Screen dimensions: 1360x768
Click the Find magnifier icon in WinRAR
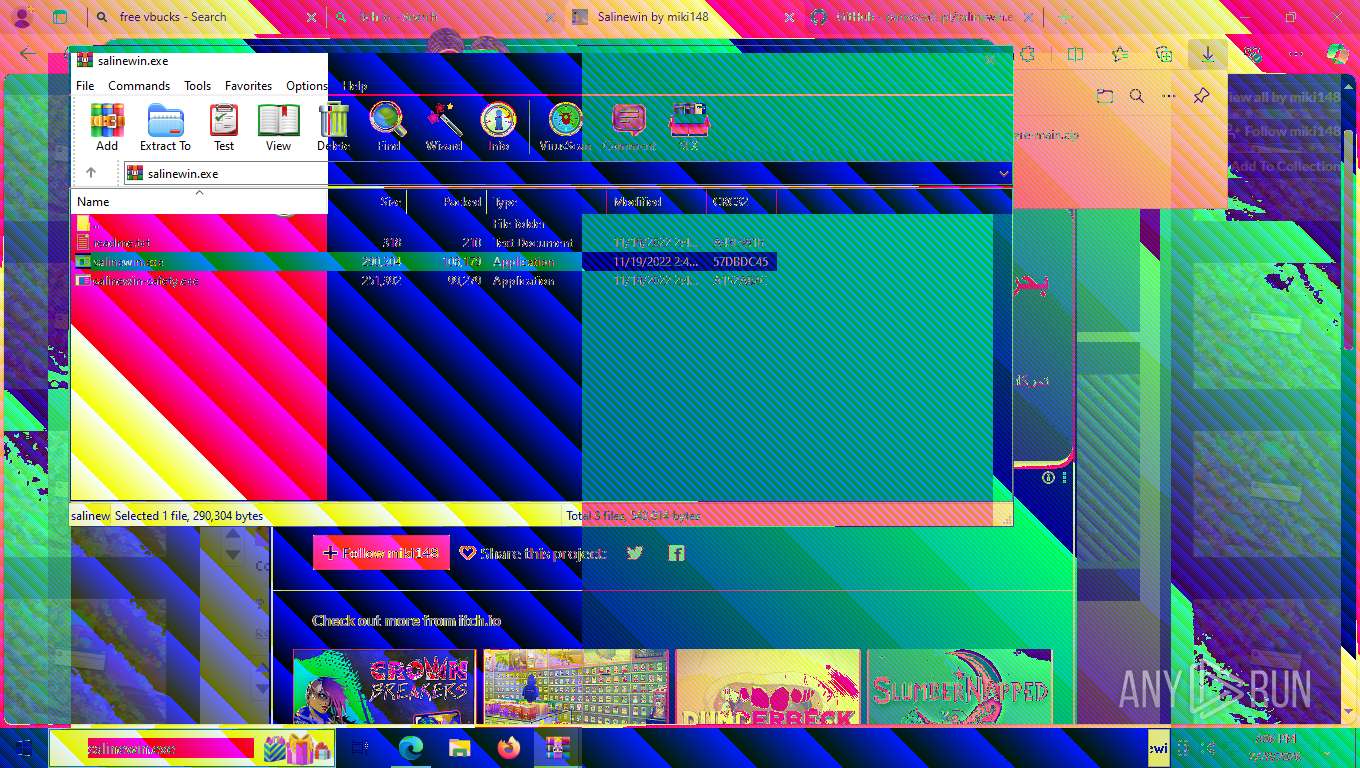(x=388, y=127)
